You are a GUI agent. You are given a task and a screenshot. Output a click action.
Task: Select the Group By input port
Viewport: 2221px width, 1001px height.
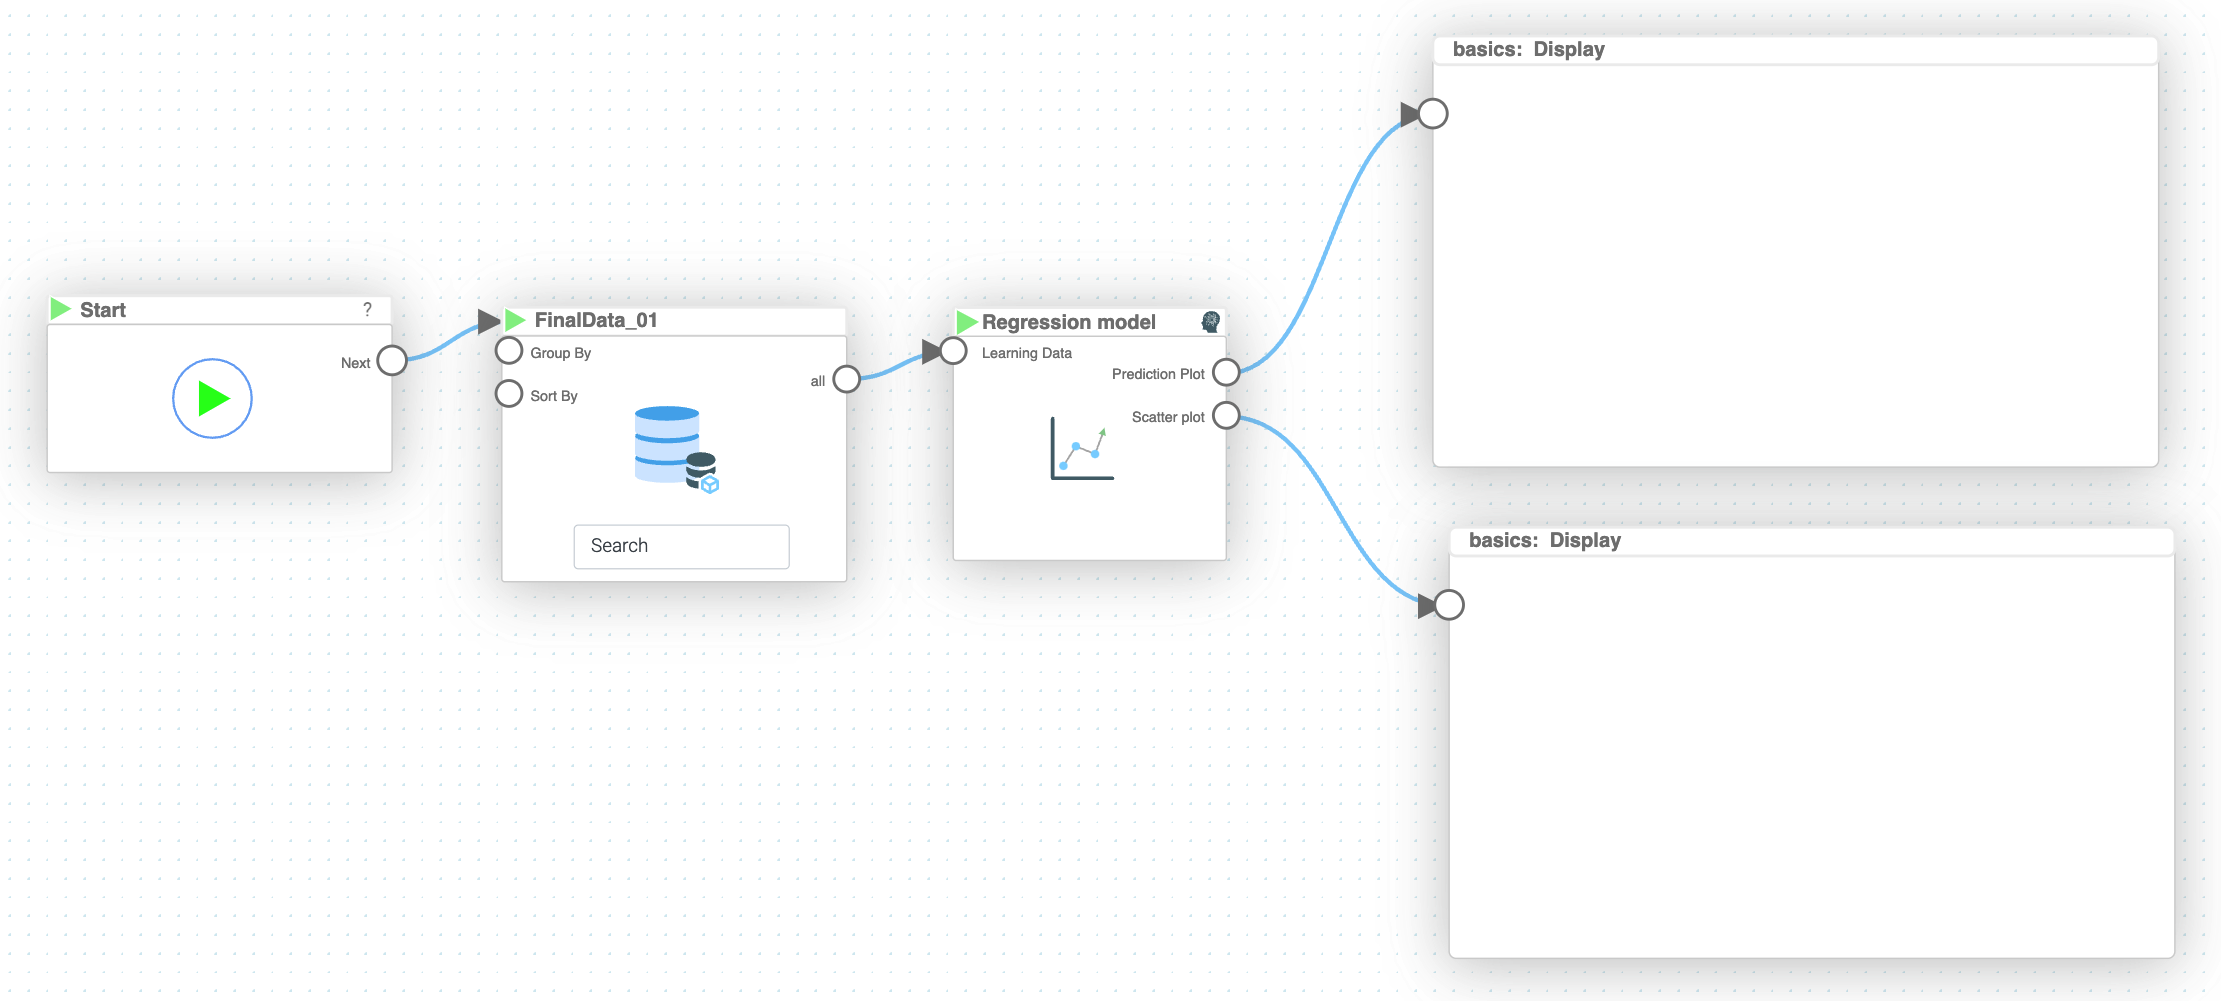(x=509, y=351)
